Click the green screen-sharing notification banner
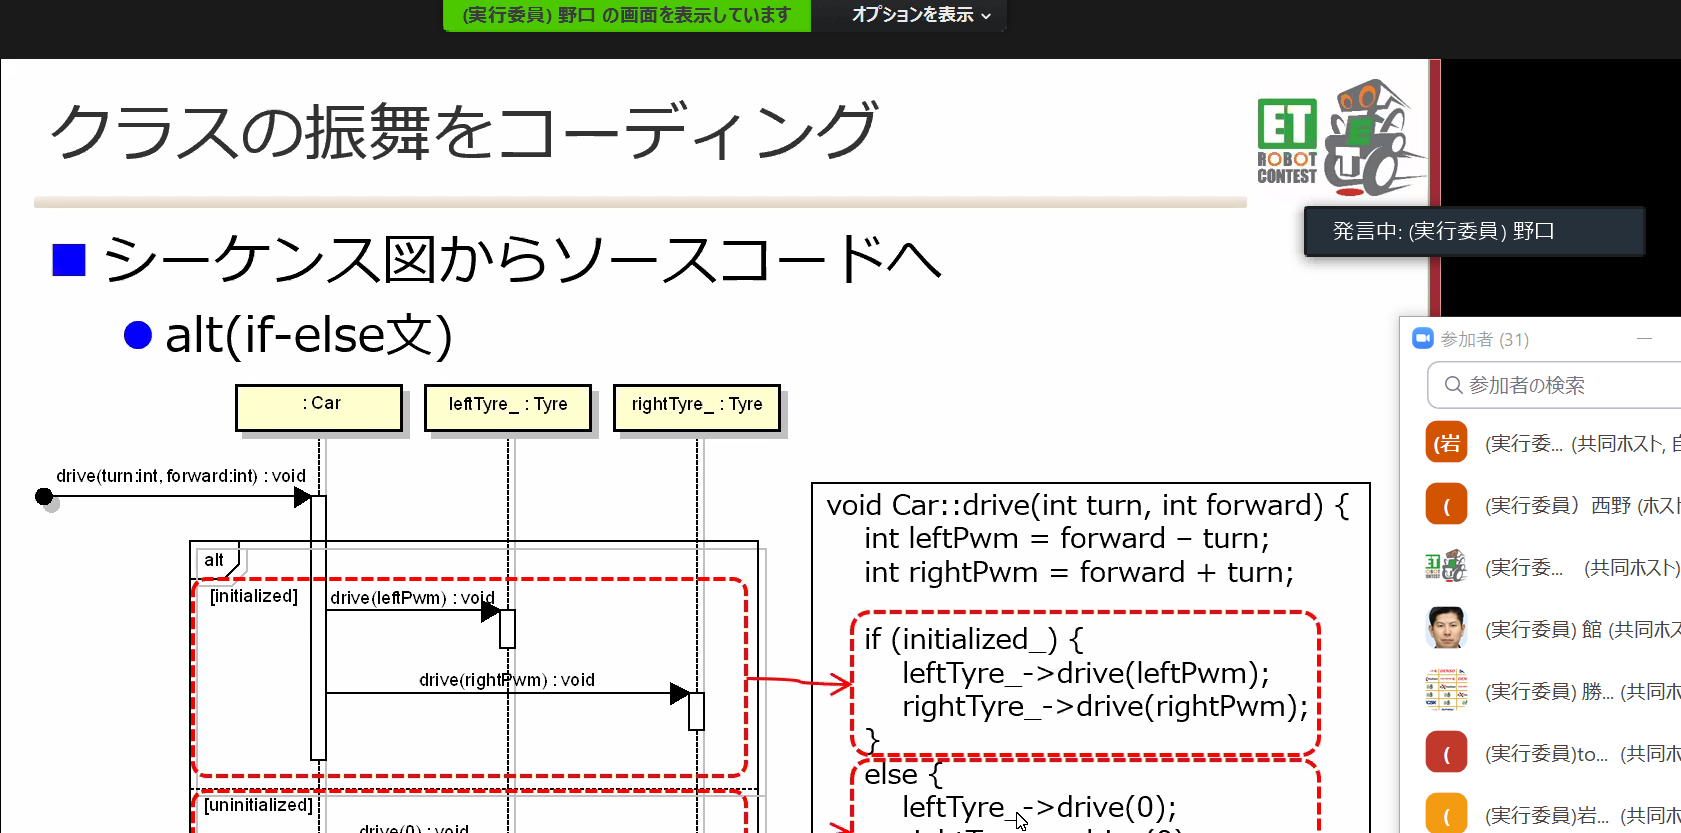The image size is (1681, 833). click(626, 15)
